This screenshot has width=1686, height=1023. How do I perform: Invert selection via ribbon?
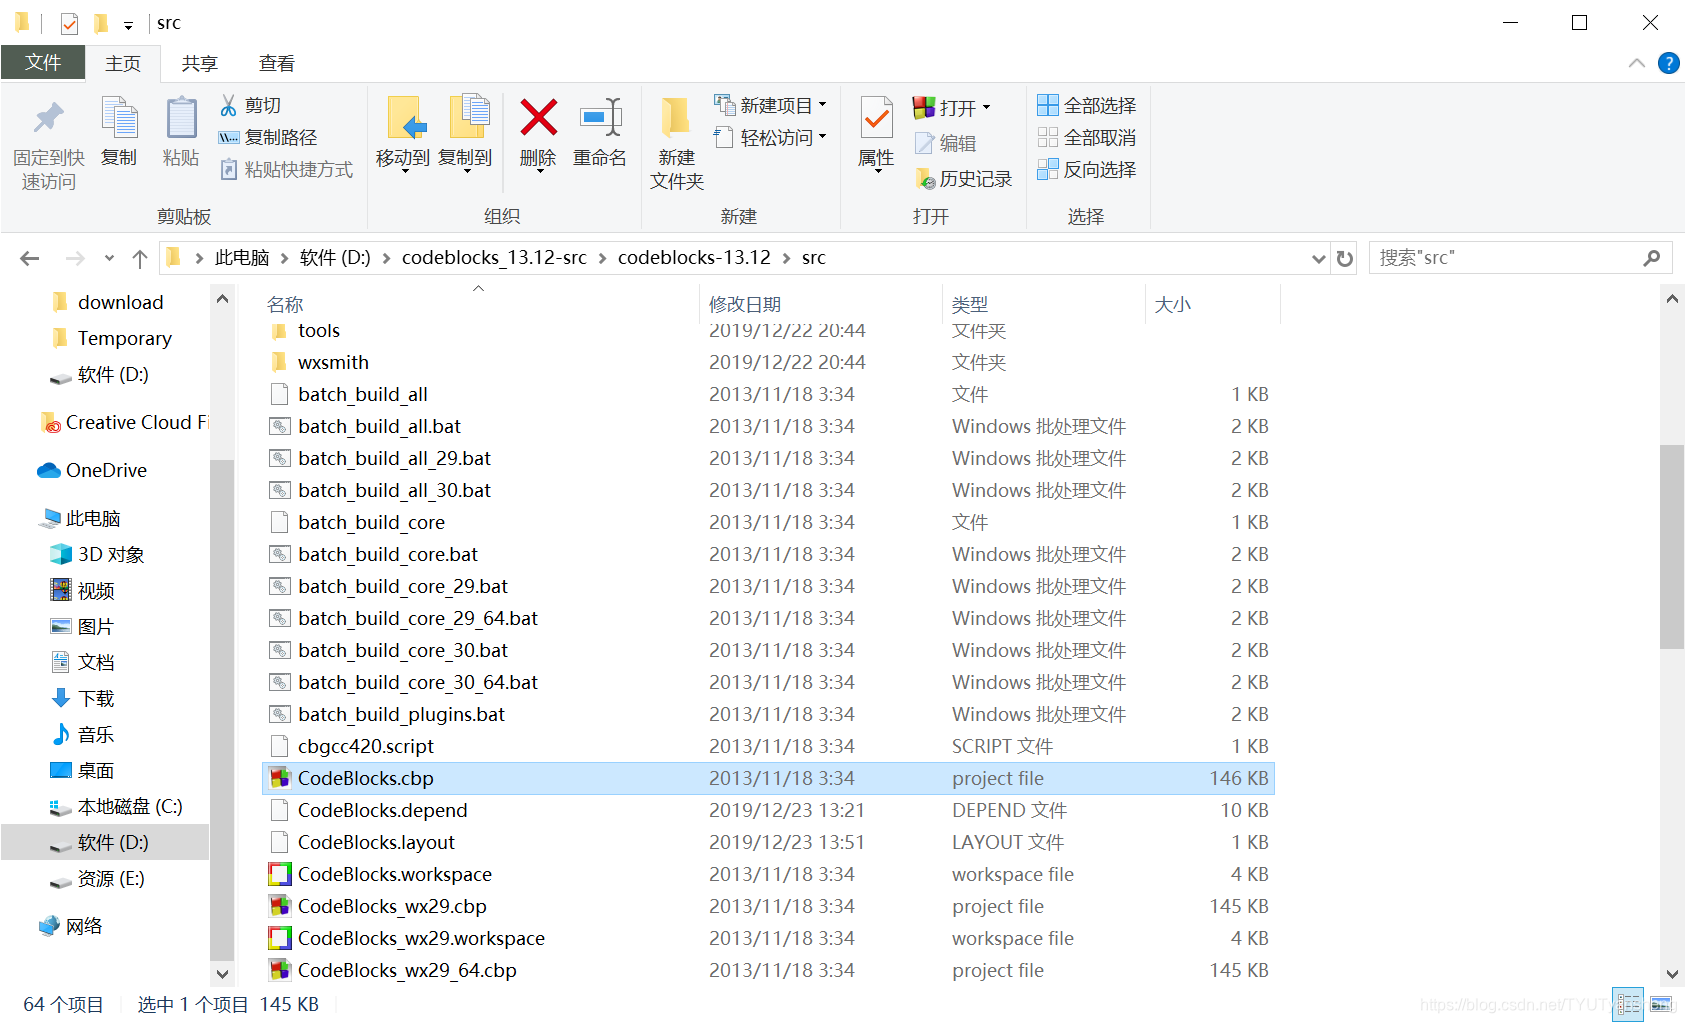click(x=1087, y=169)
